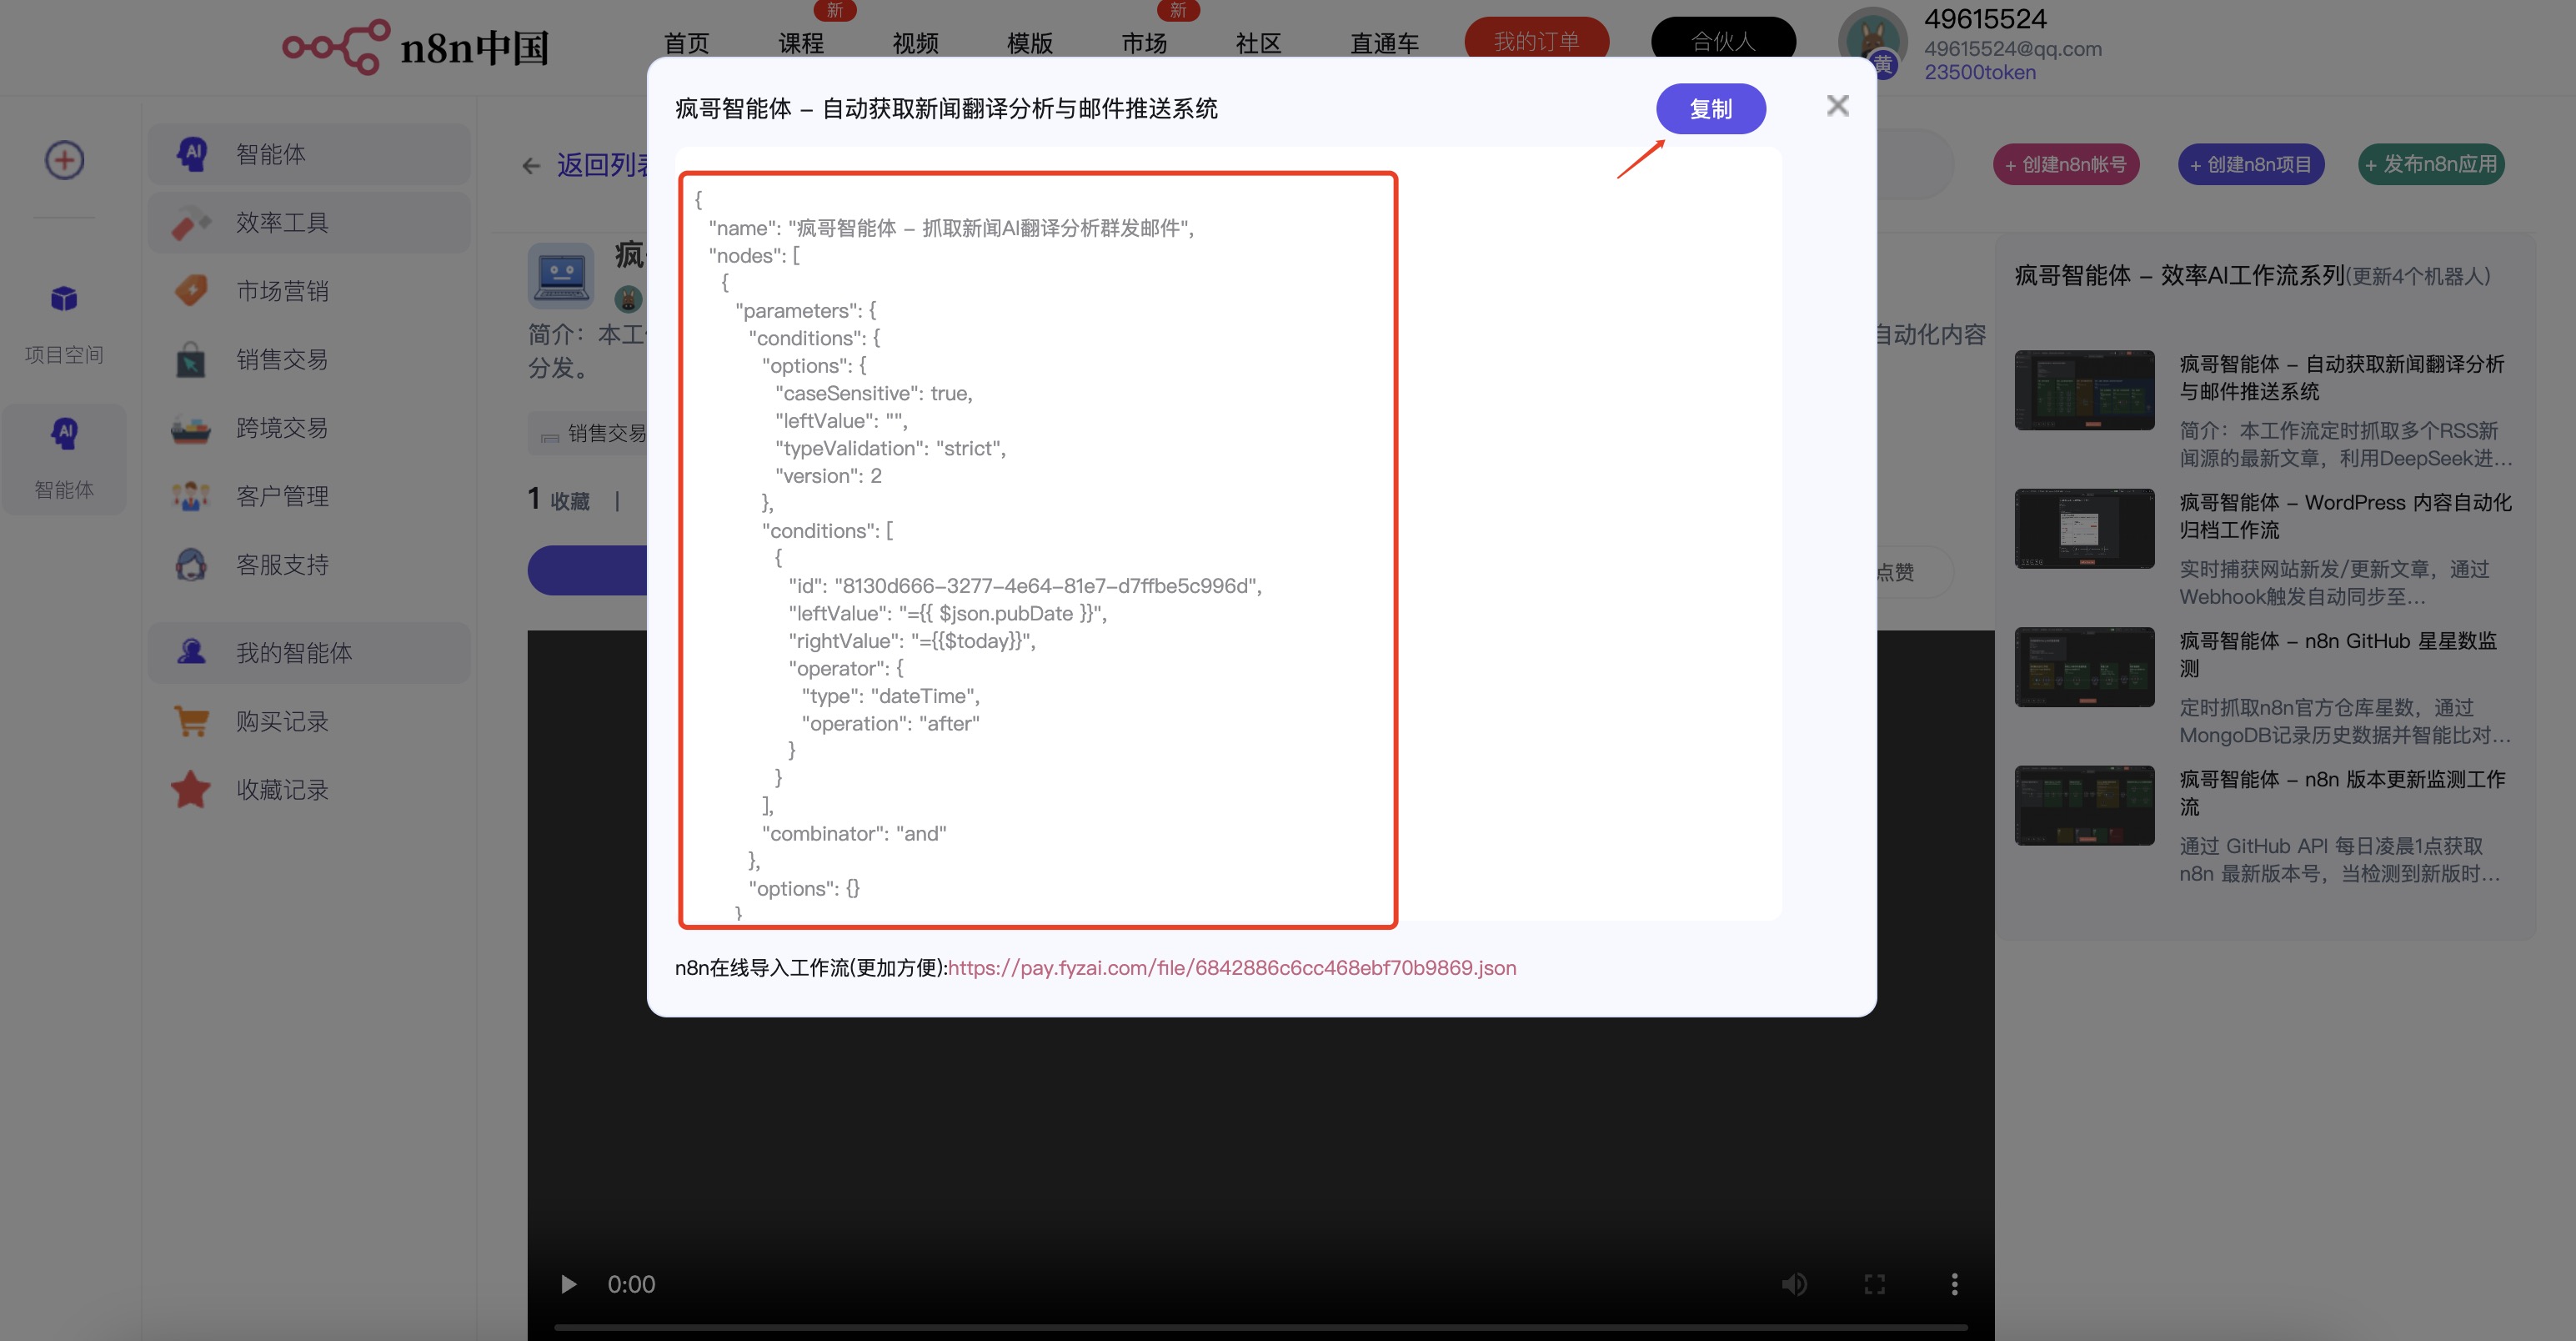This screenshot has width=2576, height=1341.
Task: Open title 疯哥智能体 – WordPress 内容自动化归档工作流
Action: coord(2345,516)
